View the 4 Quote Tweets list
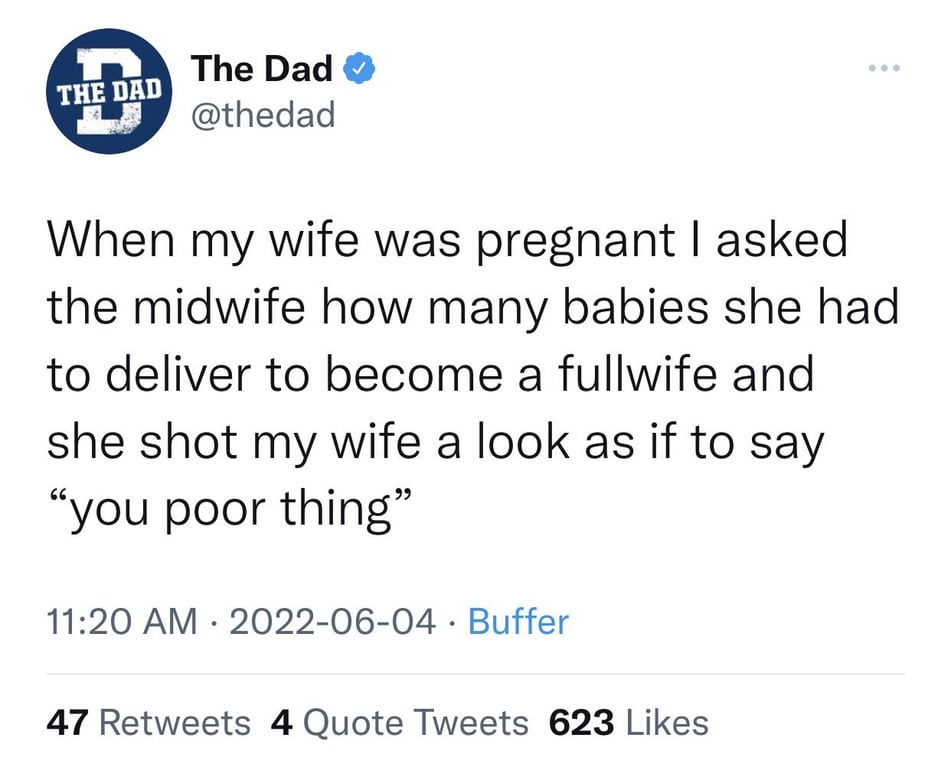 400,723
